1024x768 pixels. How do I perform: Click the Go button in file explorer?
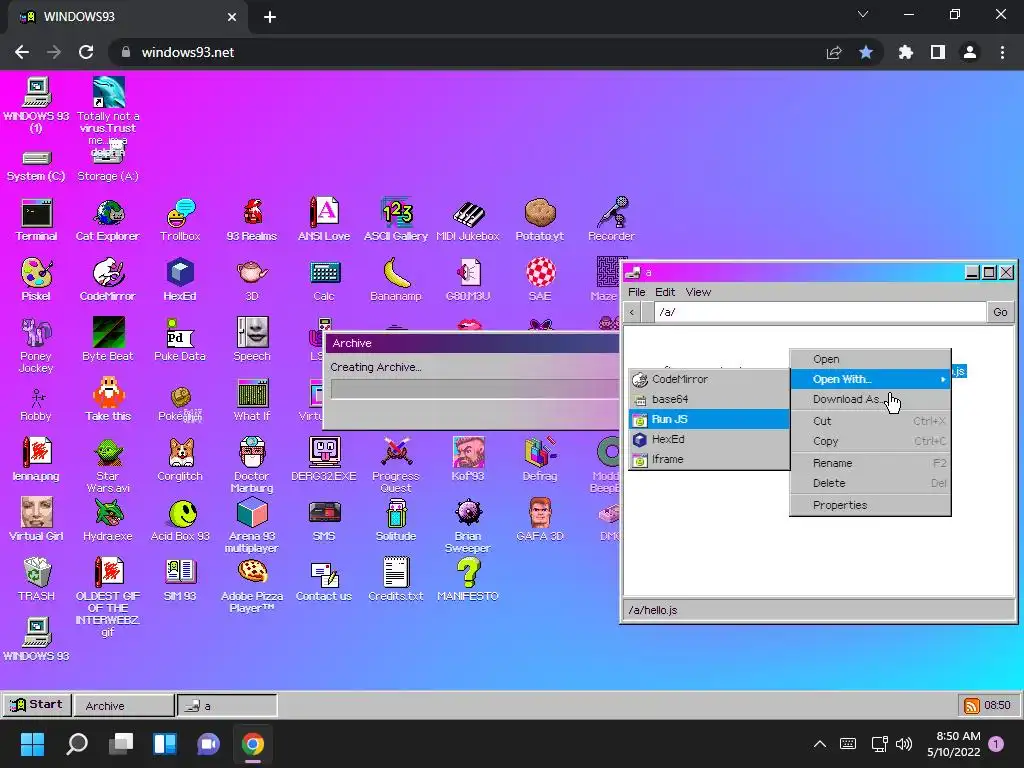pos(1000,312)
